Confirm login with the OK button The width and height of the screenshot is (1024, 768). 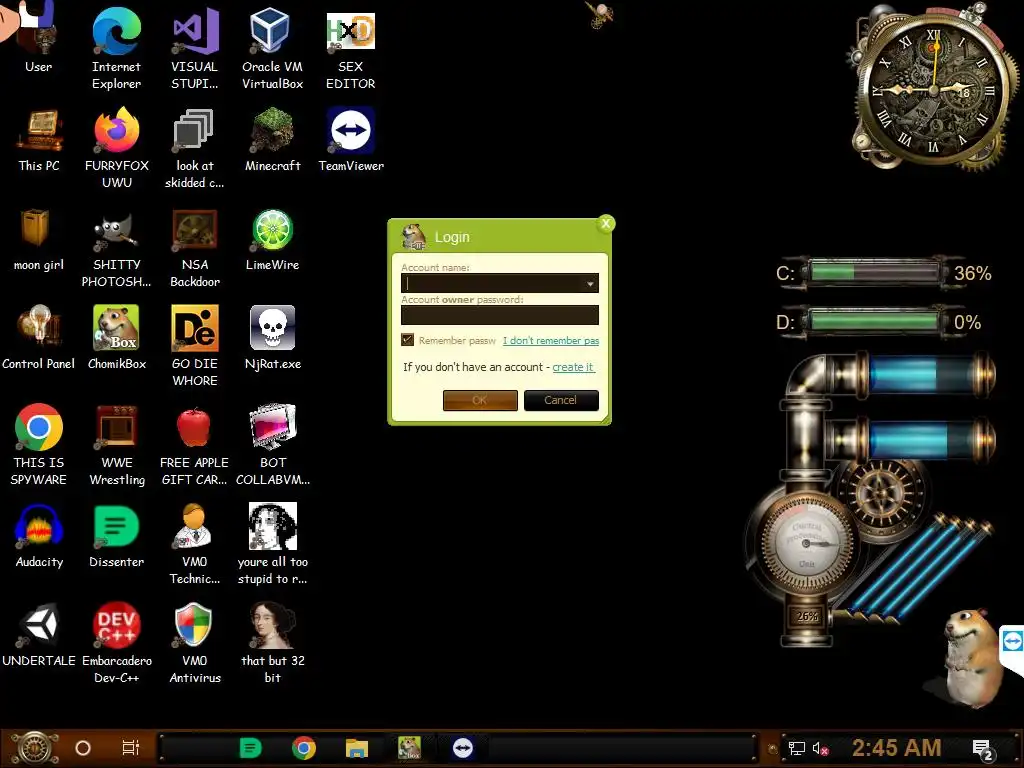coord(480,400)
